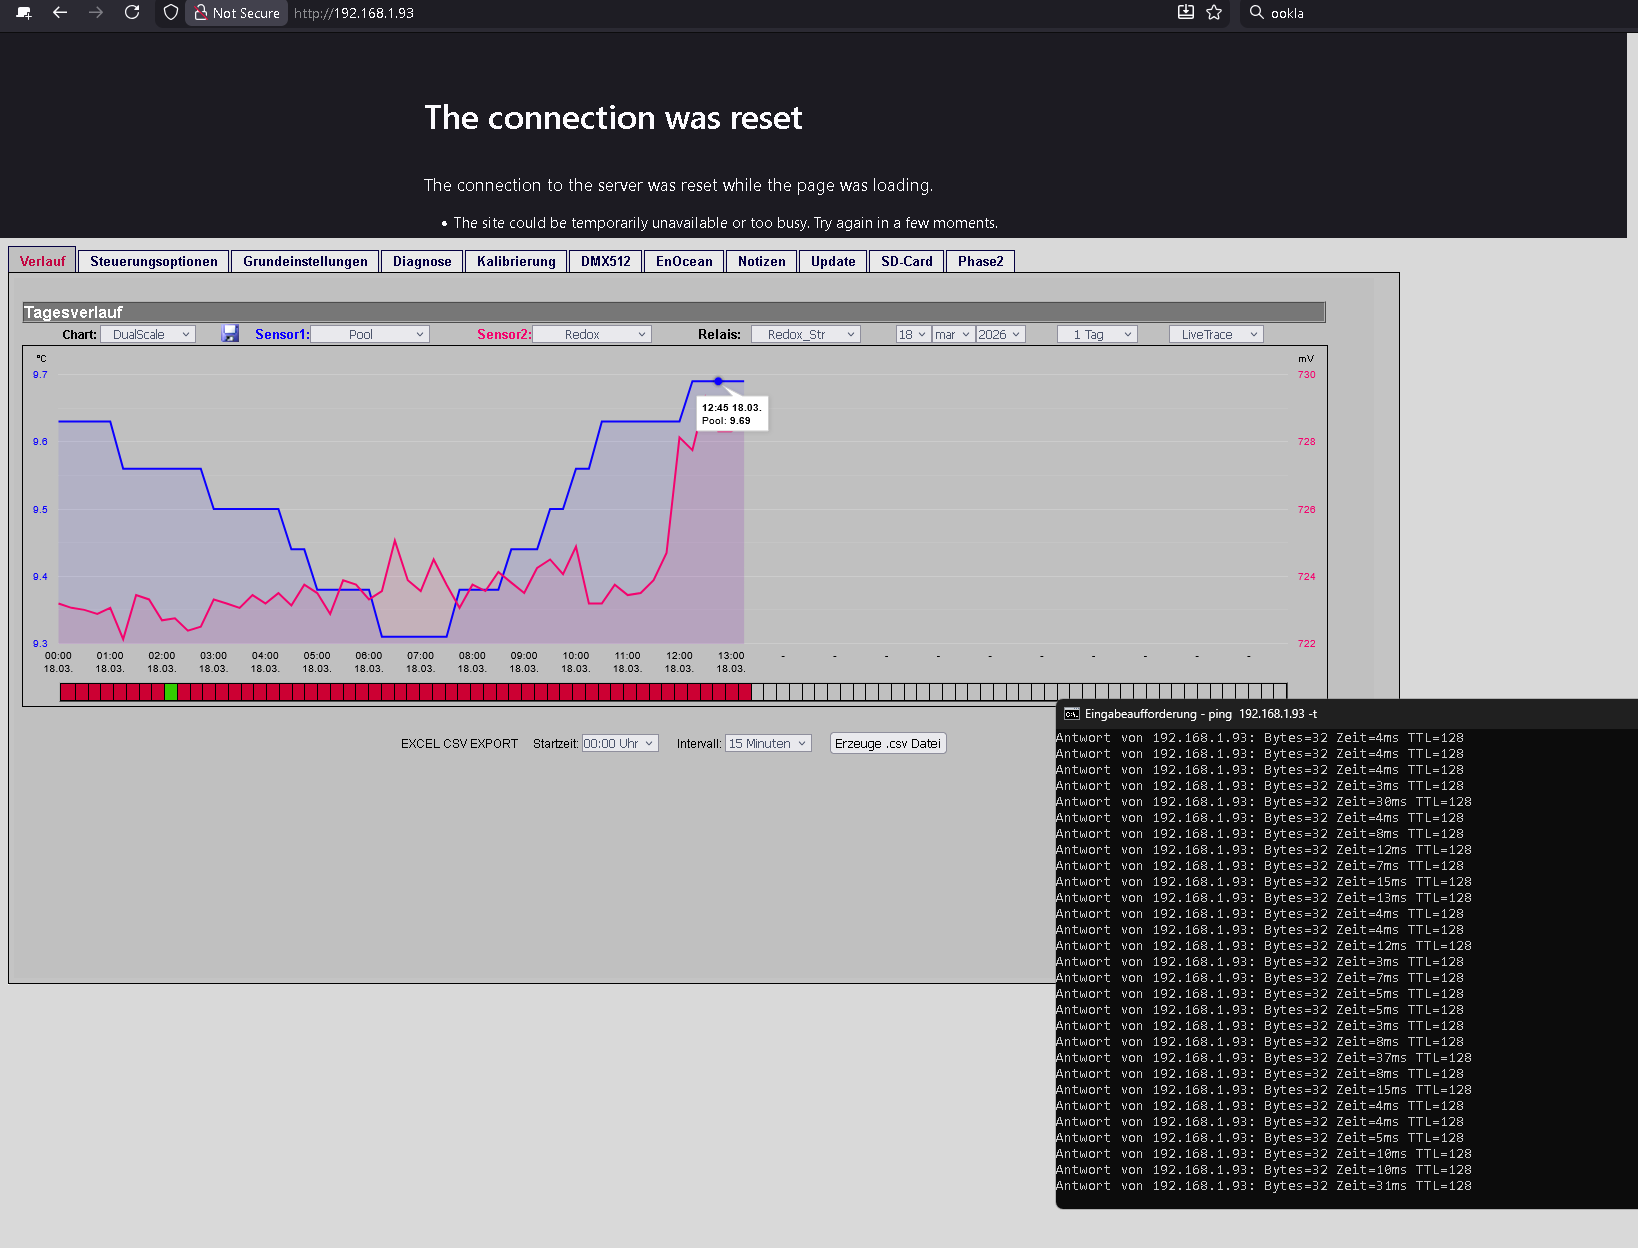
Task: Click the ping reply line with Zeit=37ms
Action: pos(1264,1058)
